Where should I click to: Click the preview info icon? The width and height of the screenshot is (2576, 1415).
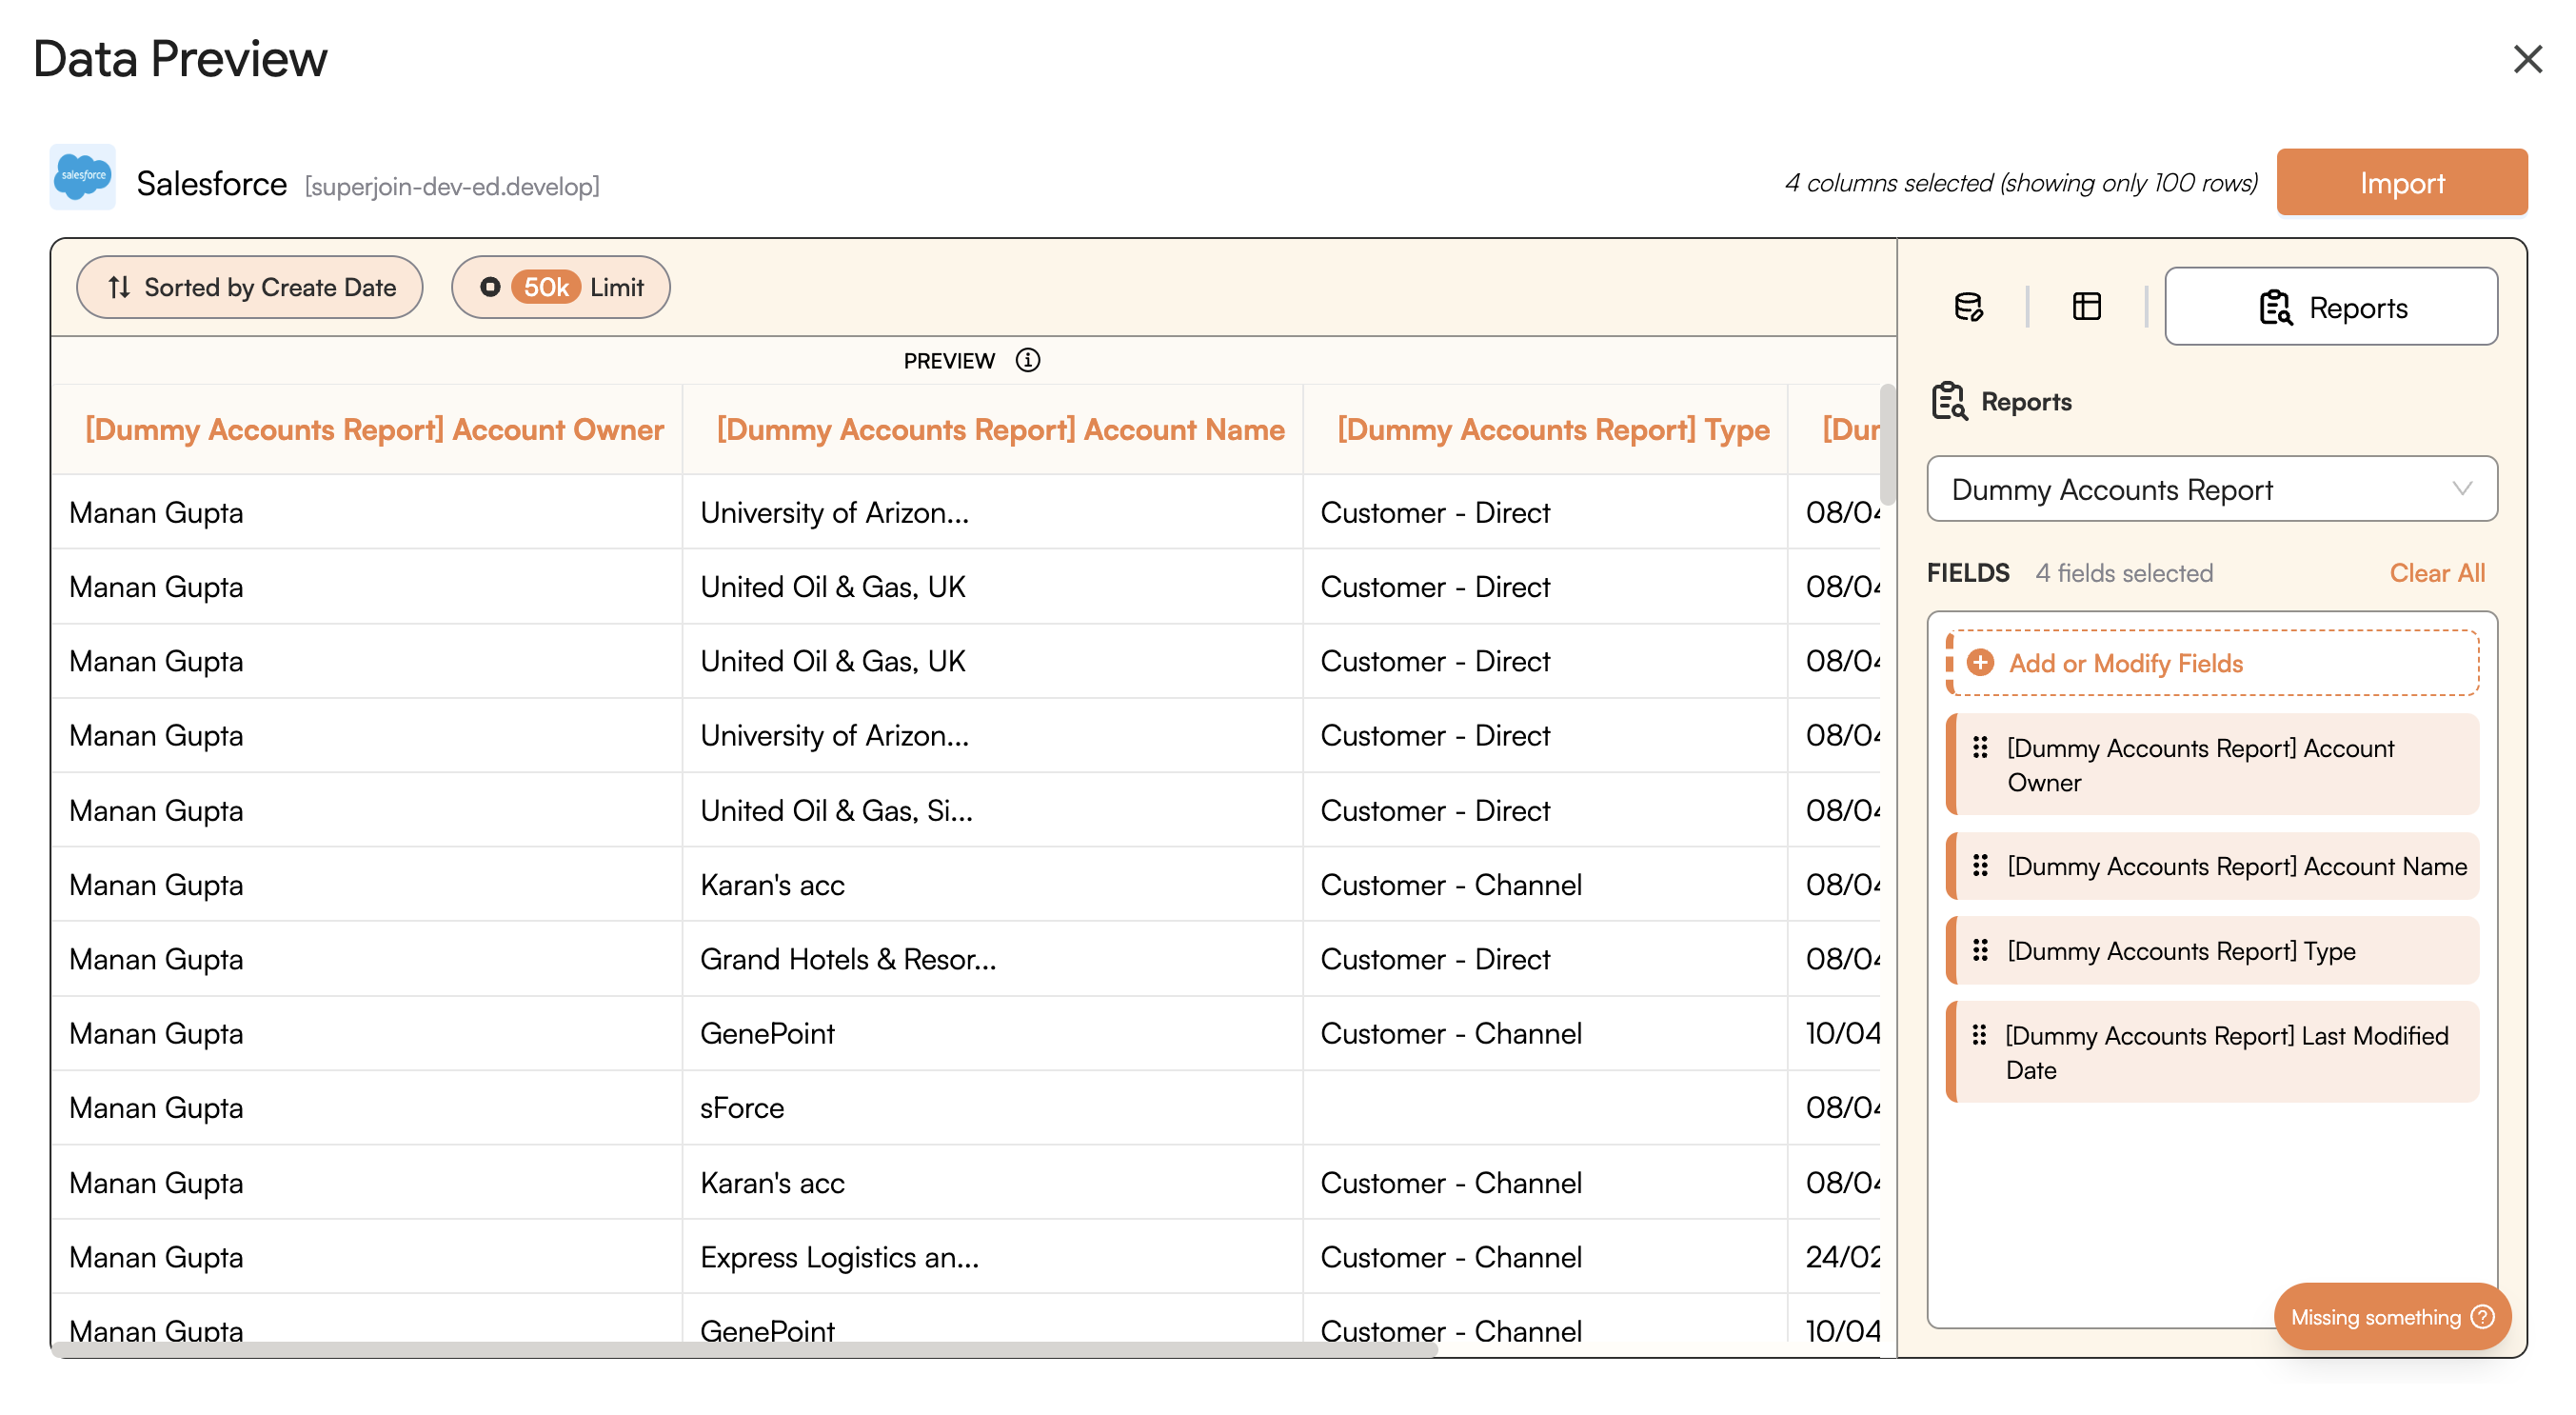pos(1027,360)
